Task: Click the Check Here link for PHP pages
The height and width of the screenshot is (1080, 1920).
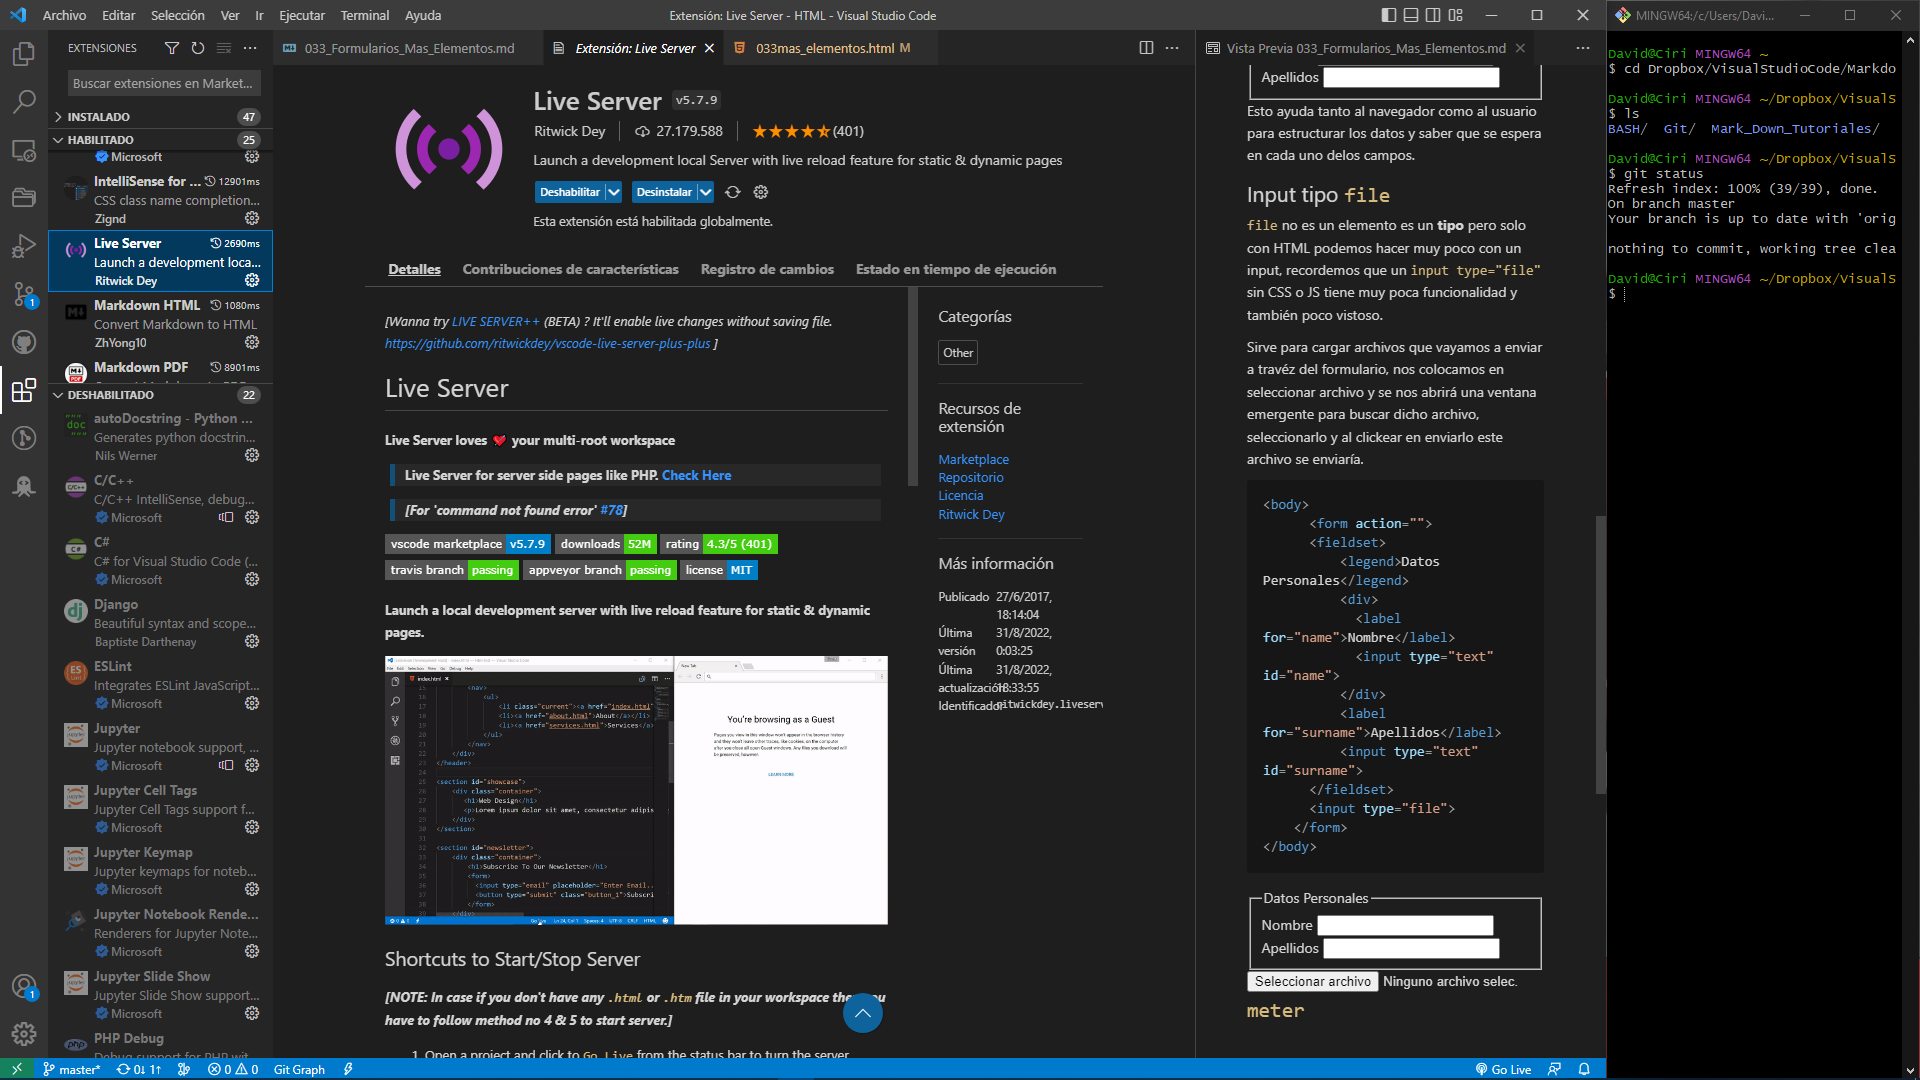Action: tap(696, 475)
